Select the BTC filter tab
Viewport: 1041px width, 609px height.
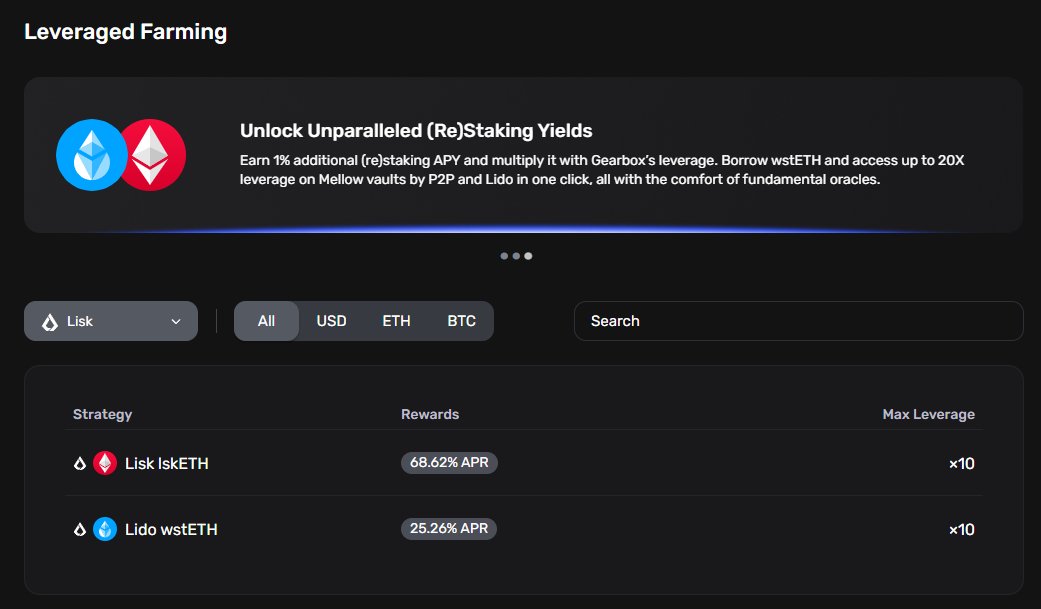tap(461, 321)
